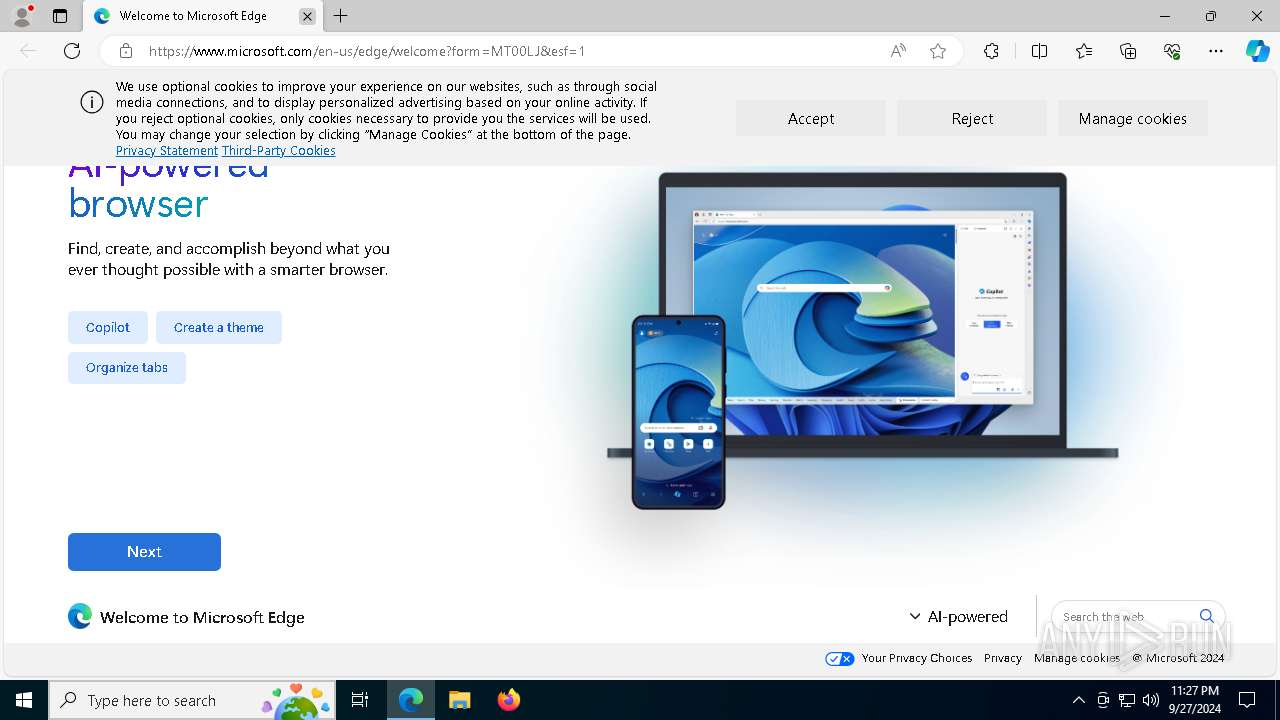Open Settings and more ellipsis menu
Image resolution: width=1280 pixels, height=720 pixels.
click(1216, 51)
